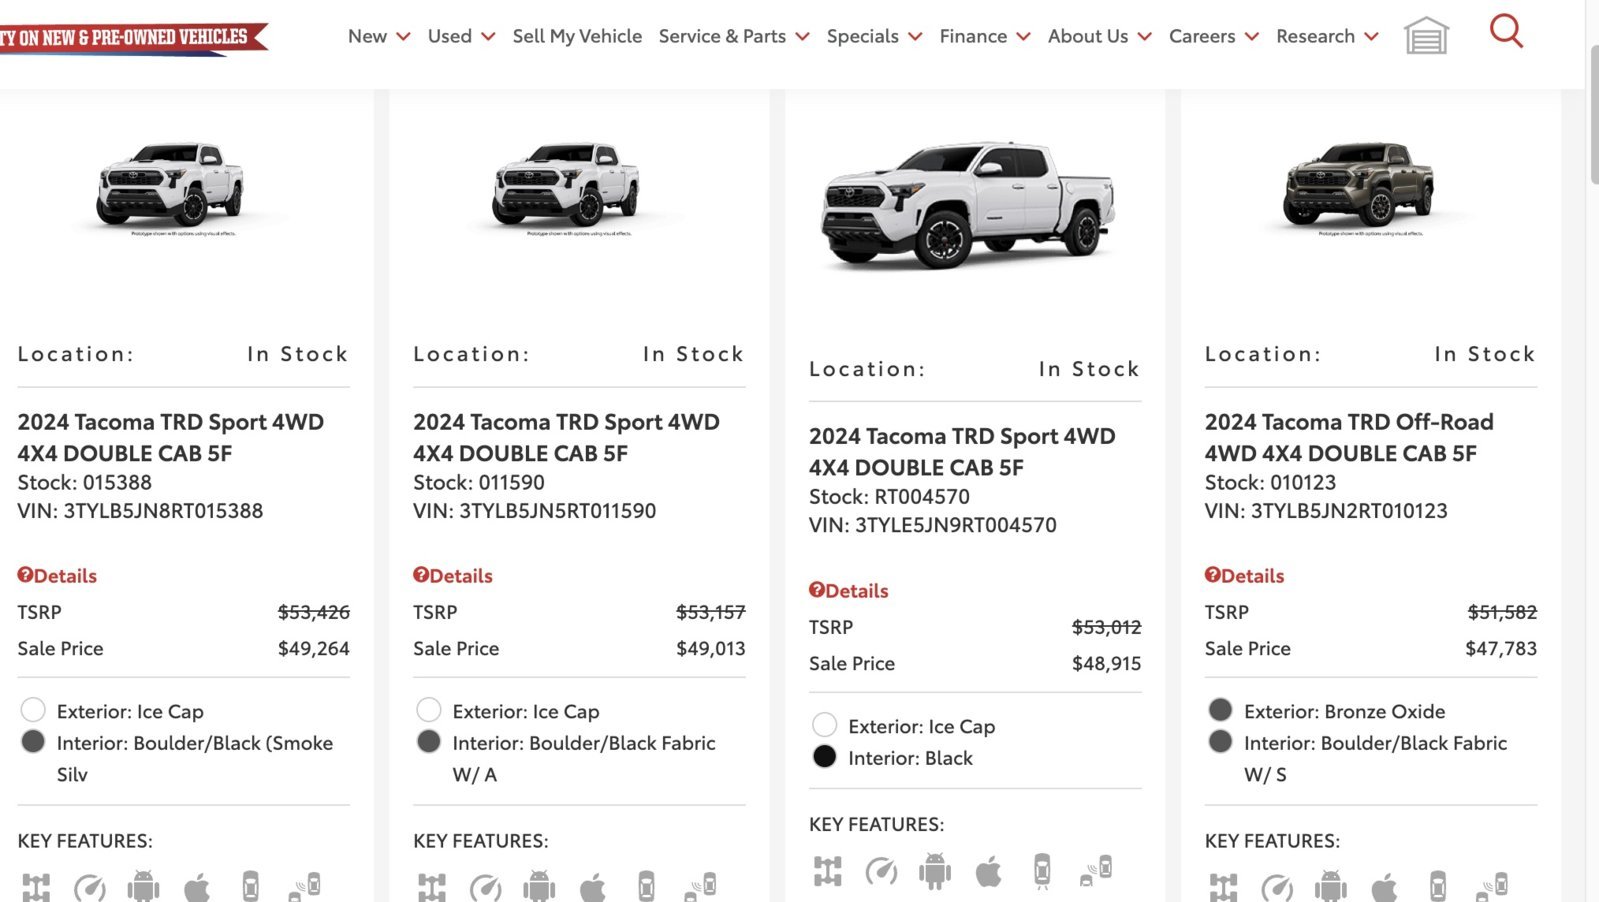
Task: Click speedometer icon on stock 015388 card
Action: [x=89, y=887]
